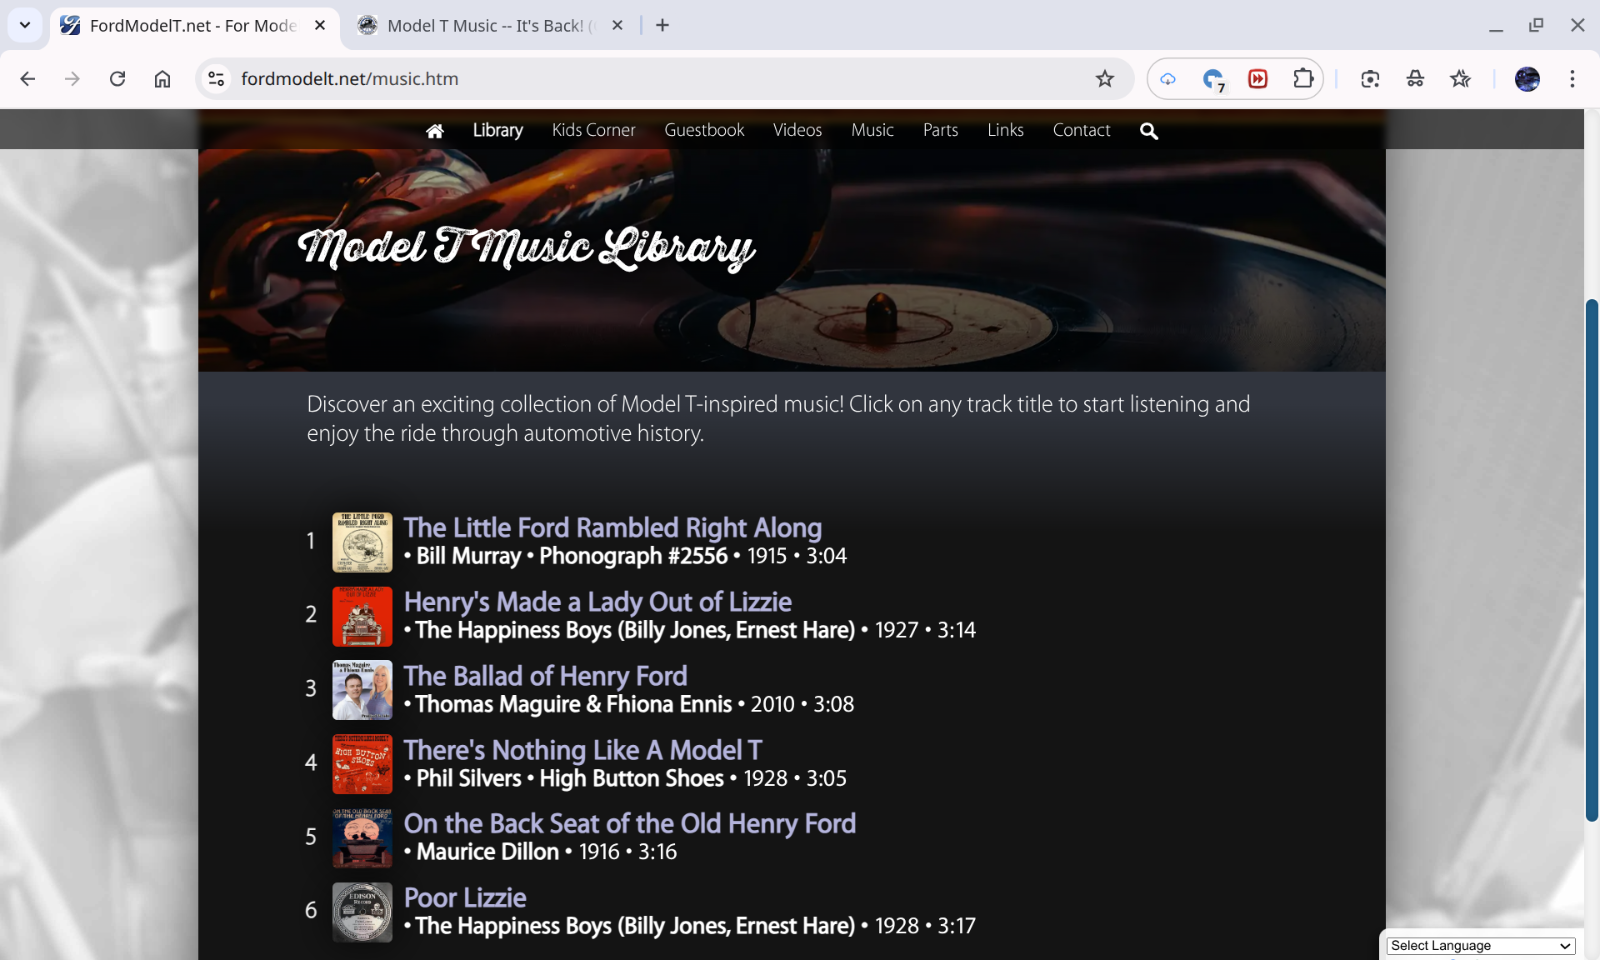Play the Poor Lizzie track
The height and width of the screenshot is (960, 1600).
[x=465, y=897]
